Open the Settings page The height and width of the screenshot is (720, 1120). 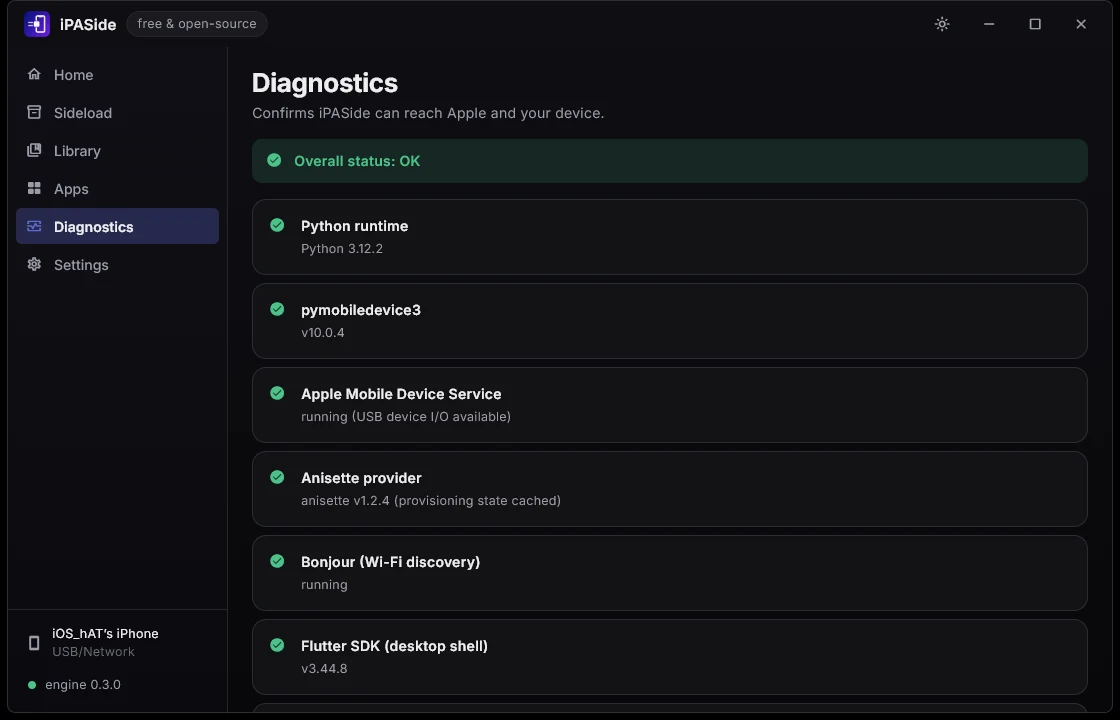[117, 264]
